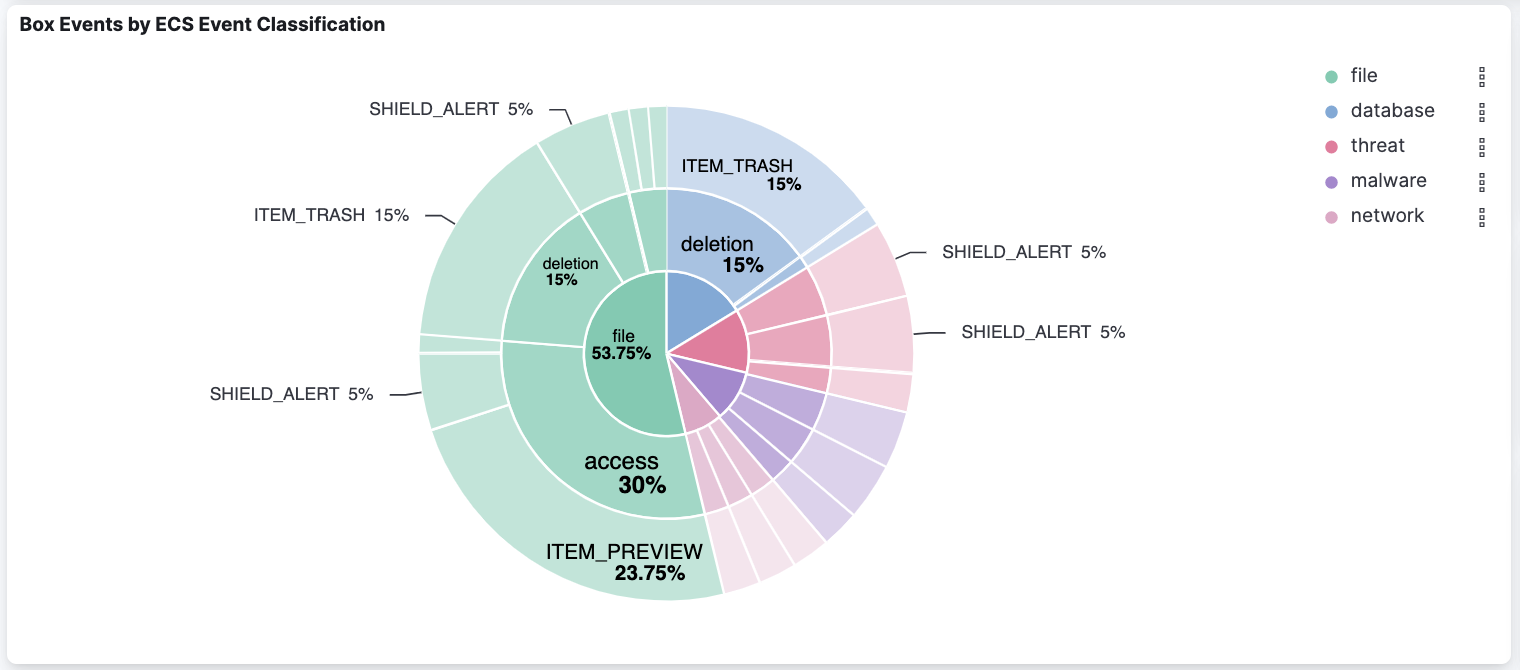The height and width of the screenshot is (670, 1520).
Task: Click the blue database color dot
Action: (x=1331, y=112)
